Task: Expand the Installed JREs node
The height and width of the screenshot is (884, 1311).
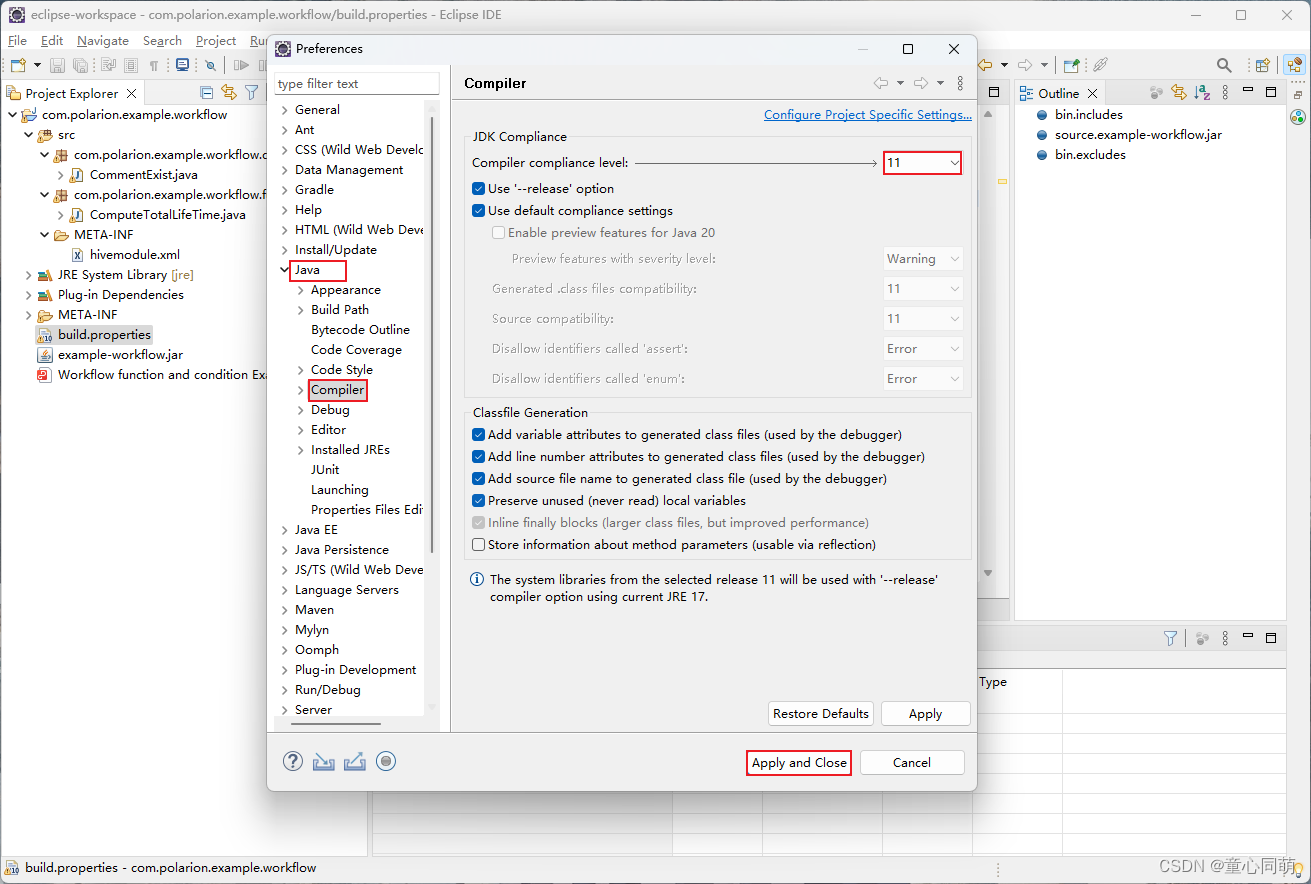Action: coord(301,450)
